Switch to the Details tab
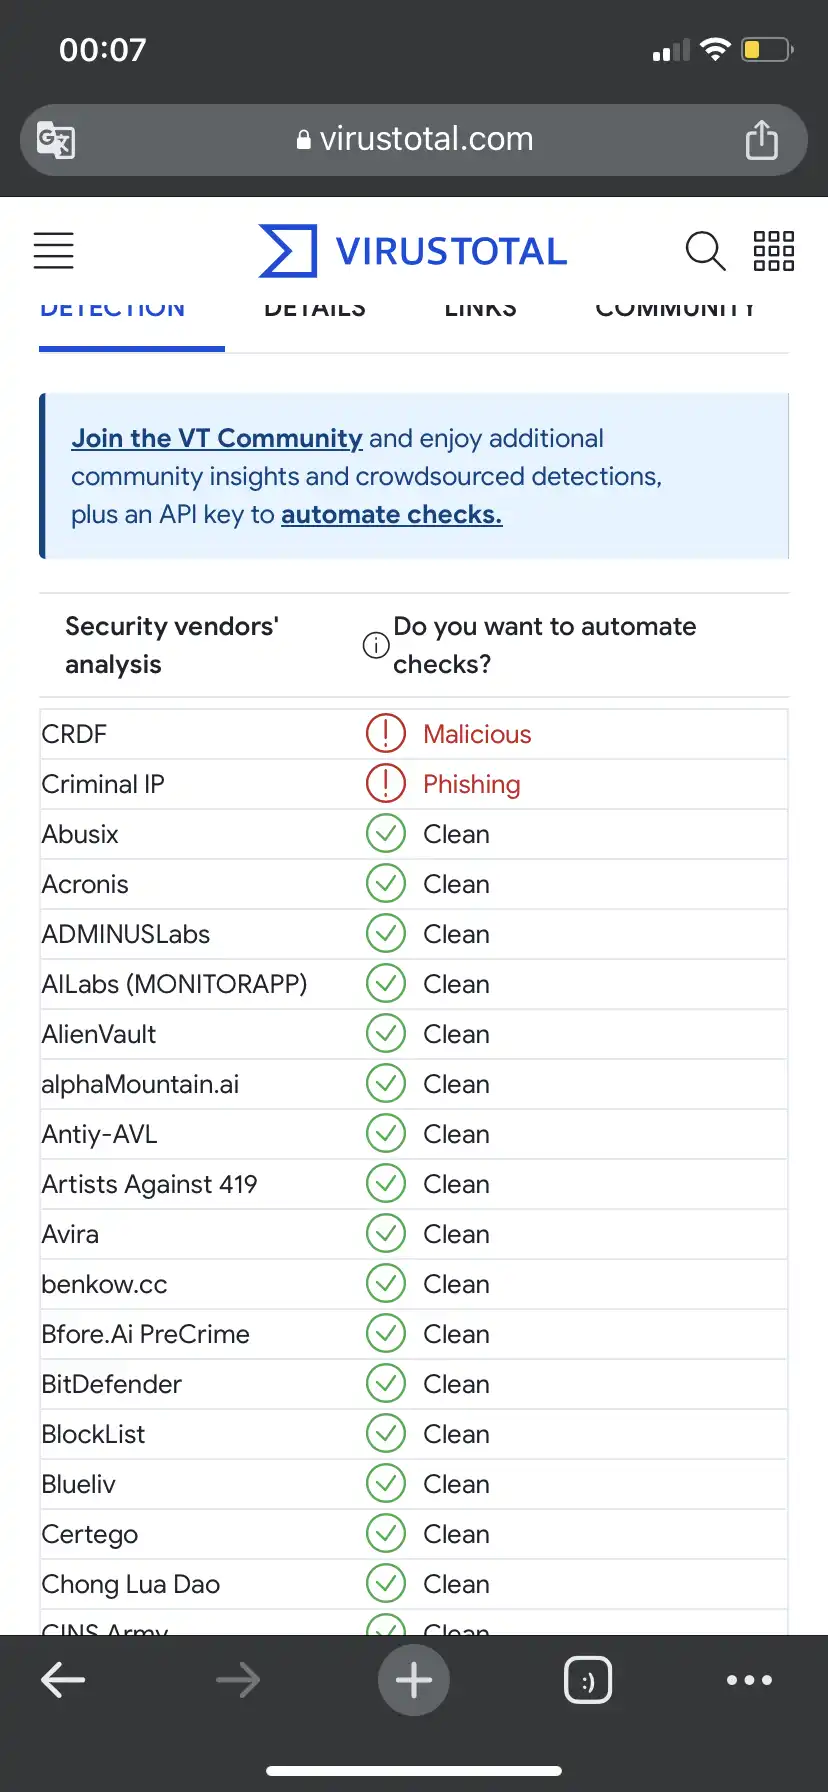This screenshot has width=828, height=1792. click(x=315, y=309)
